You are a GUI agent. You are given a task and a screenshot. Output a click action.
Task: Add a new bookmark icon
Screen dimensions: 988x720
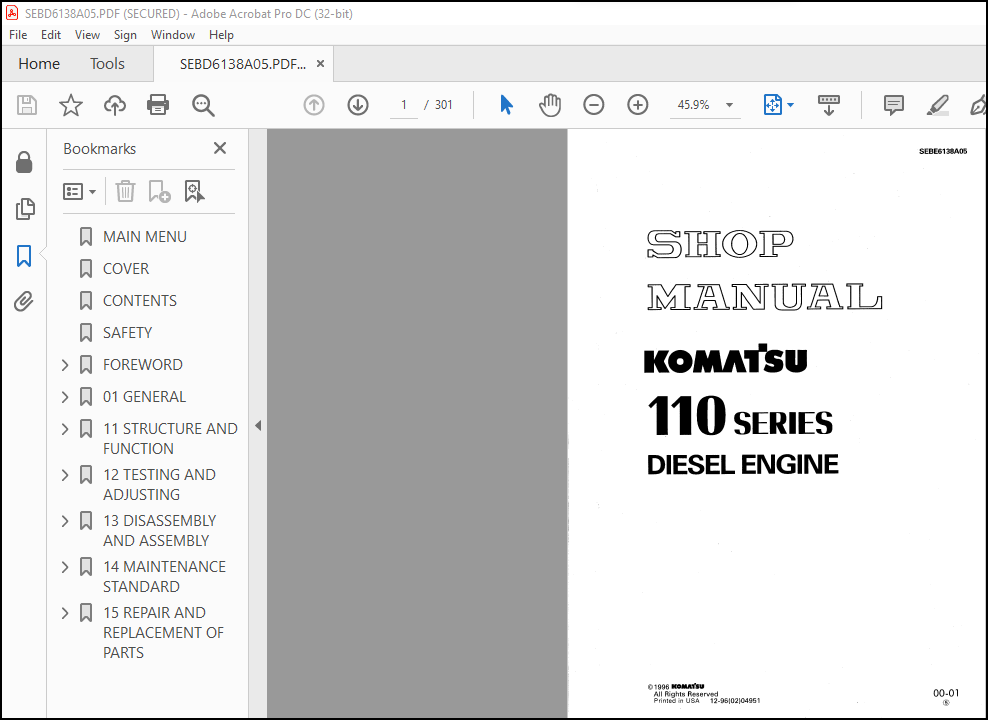click(x=159, y=191)
